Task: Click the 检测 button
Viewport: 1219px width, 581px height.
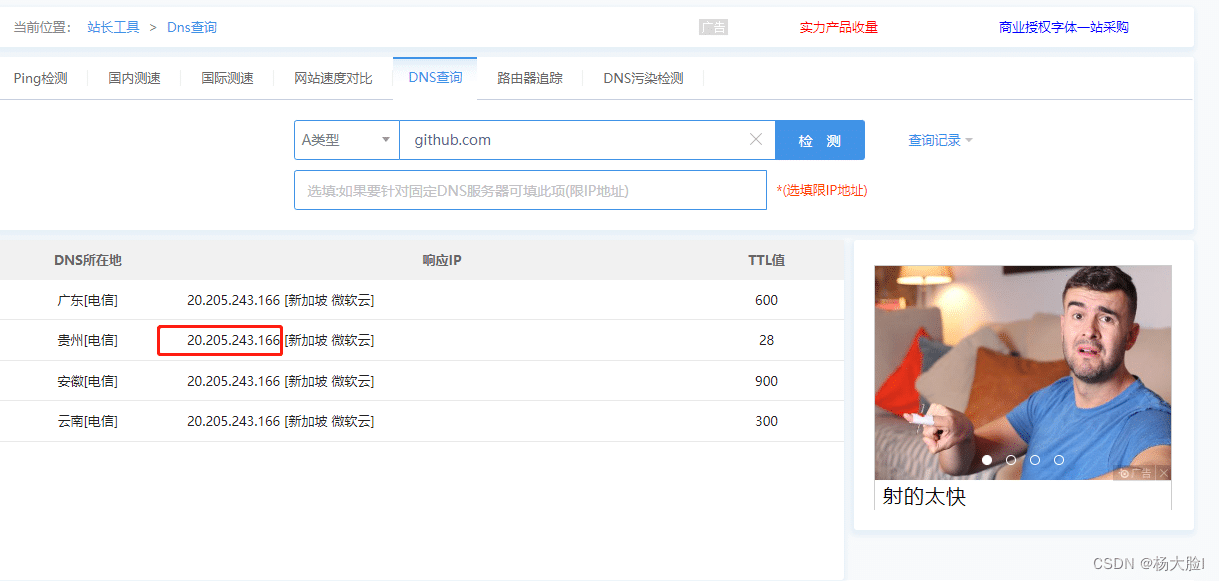Action: [820, 140]
